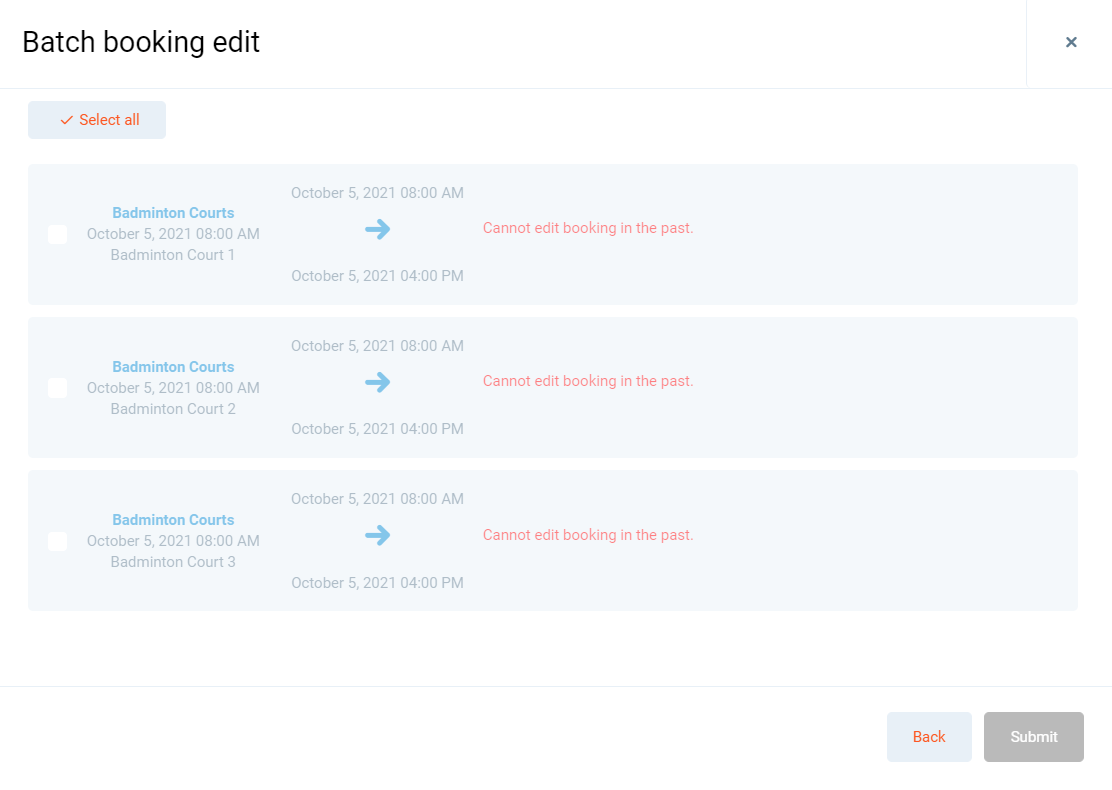Tick the checkbox for Badminton Court 3
The height and width of the screenshot is (790, 1112).
[58, 541]
